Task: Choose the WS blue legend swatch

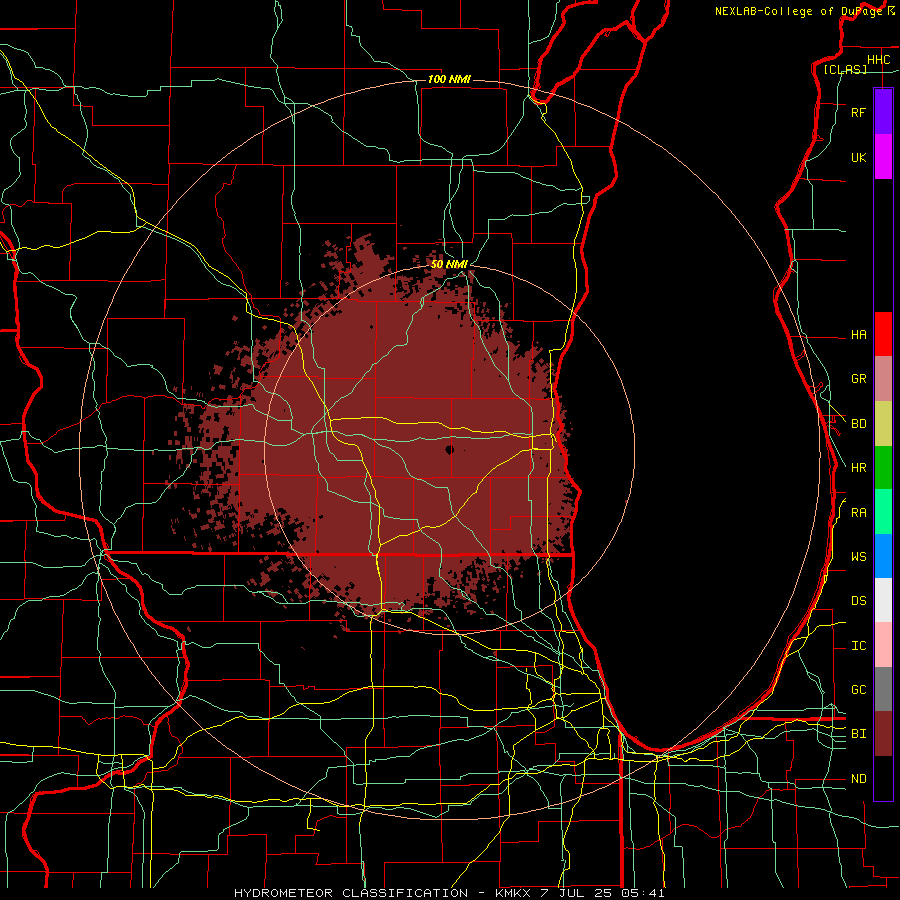Action: point(883,556)
